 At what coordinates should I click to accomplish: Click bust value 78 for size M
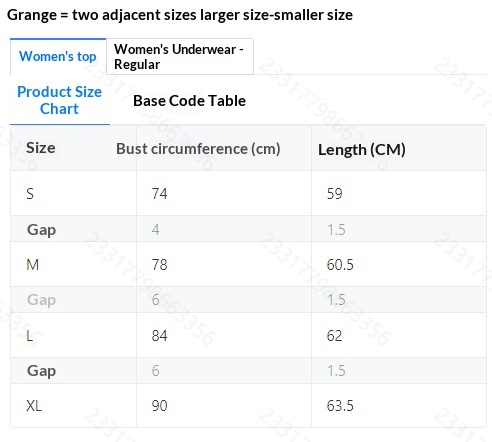pos(159,265)
